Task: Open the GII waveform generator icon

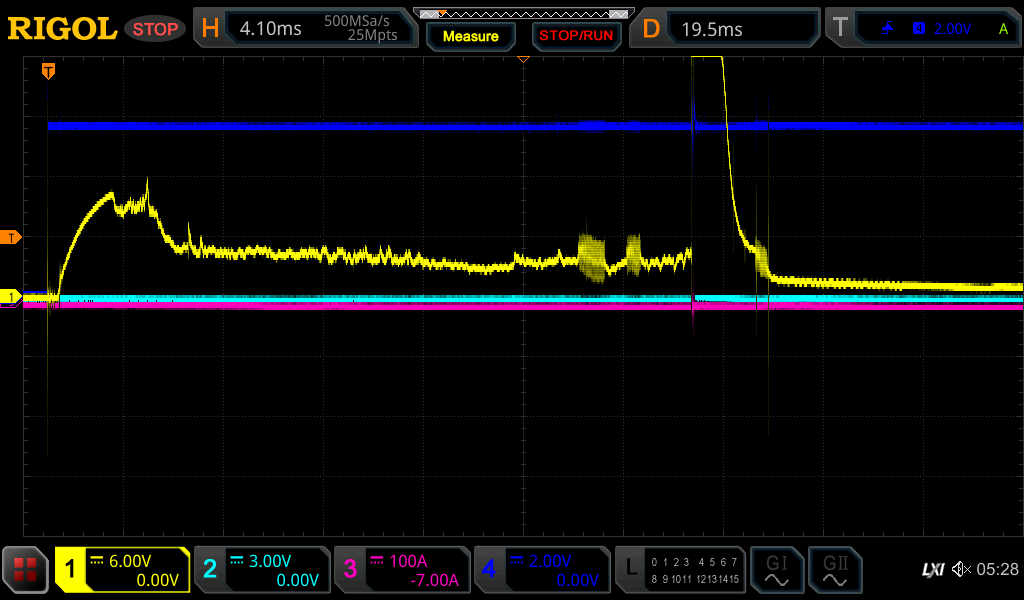Action: 834,570
